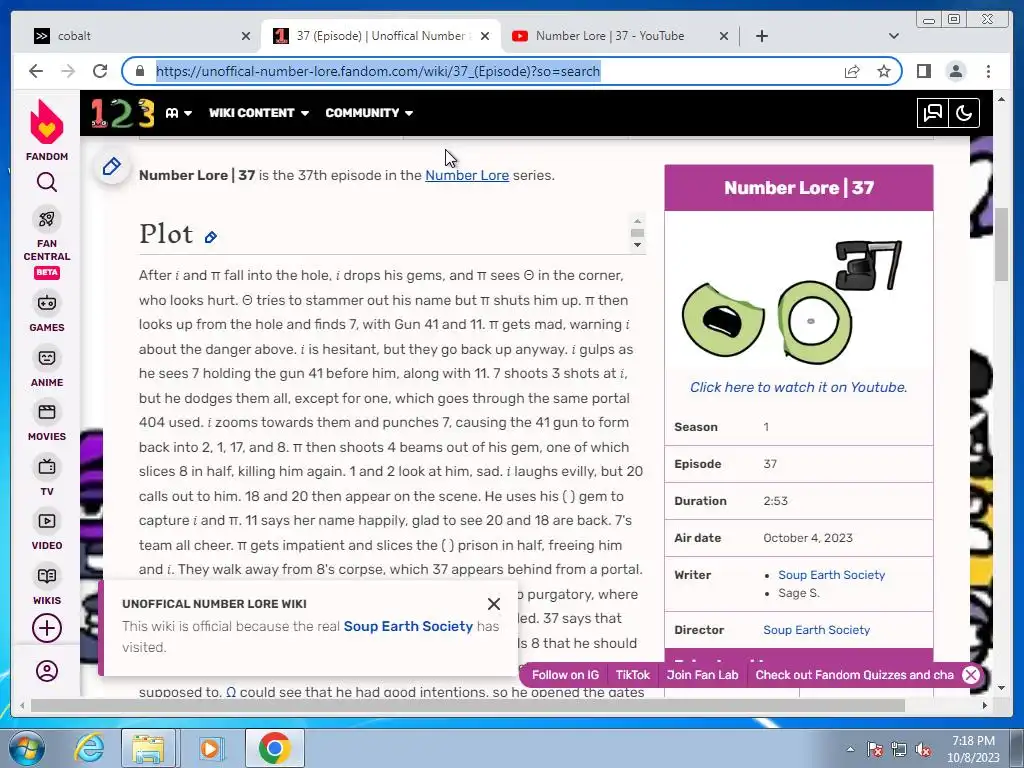Open the Fandom sidebar search magnifier
This screenshot has width=1024, height=768.
pos(46,182)
